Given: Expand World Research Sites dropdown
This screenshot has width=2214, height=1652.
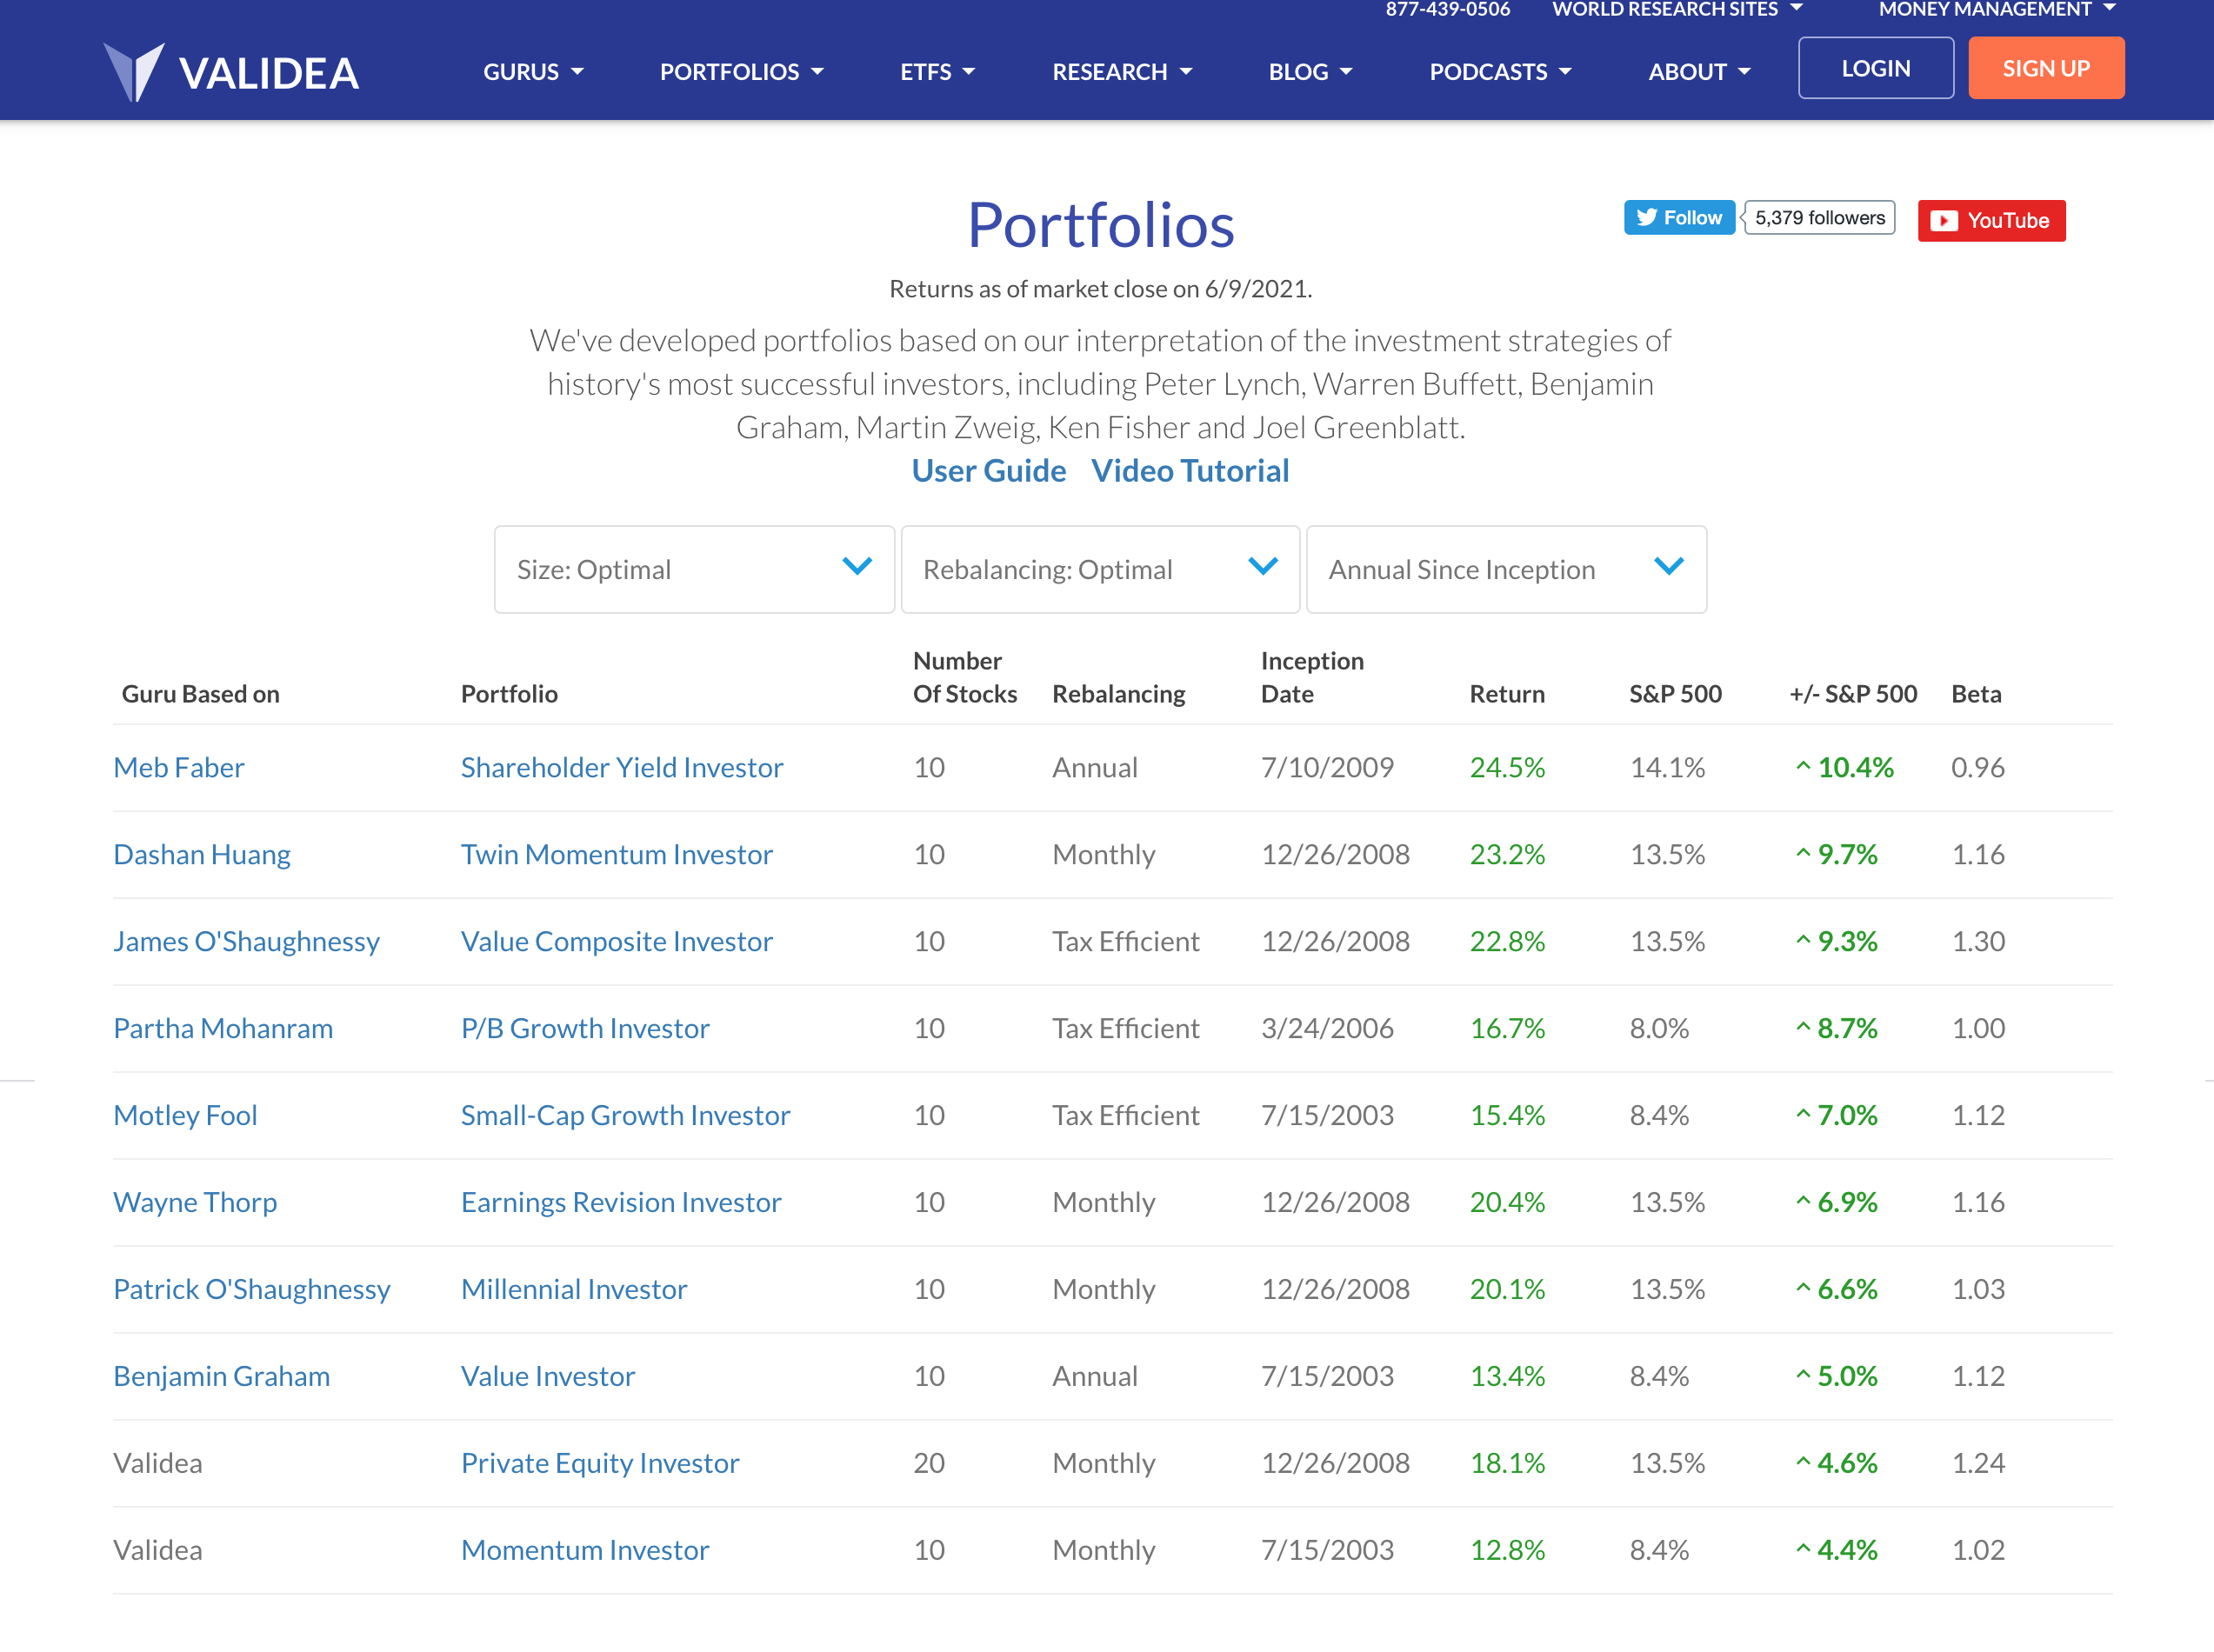Looking at the screenshot, I should coord(1677,10).
